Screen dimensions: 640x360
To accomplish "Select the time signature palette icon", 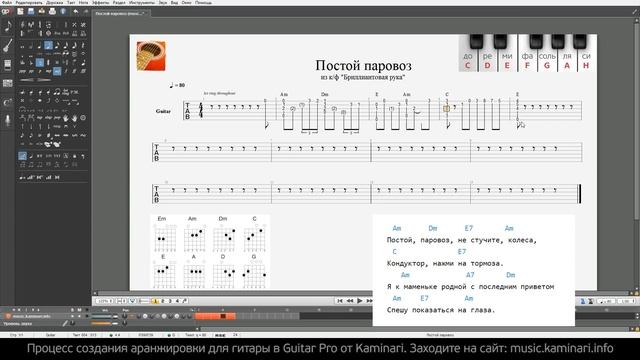I will click(40, 25).
